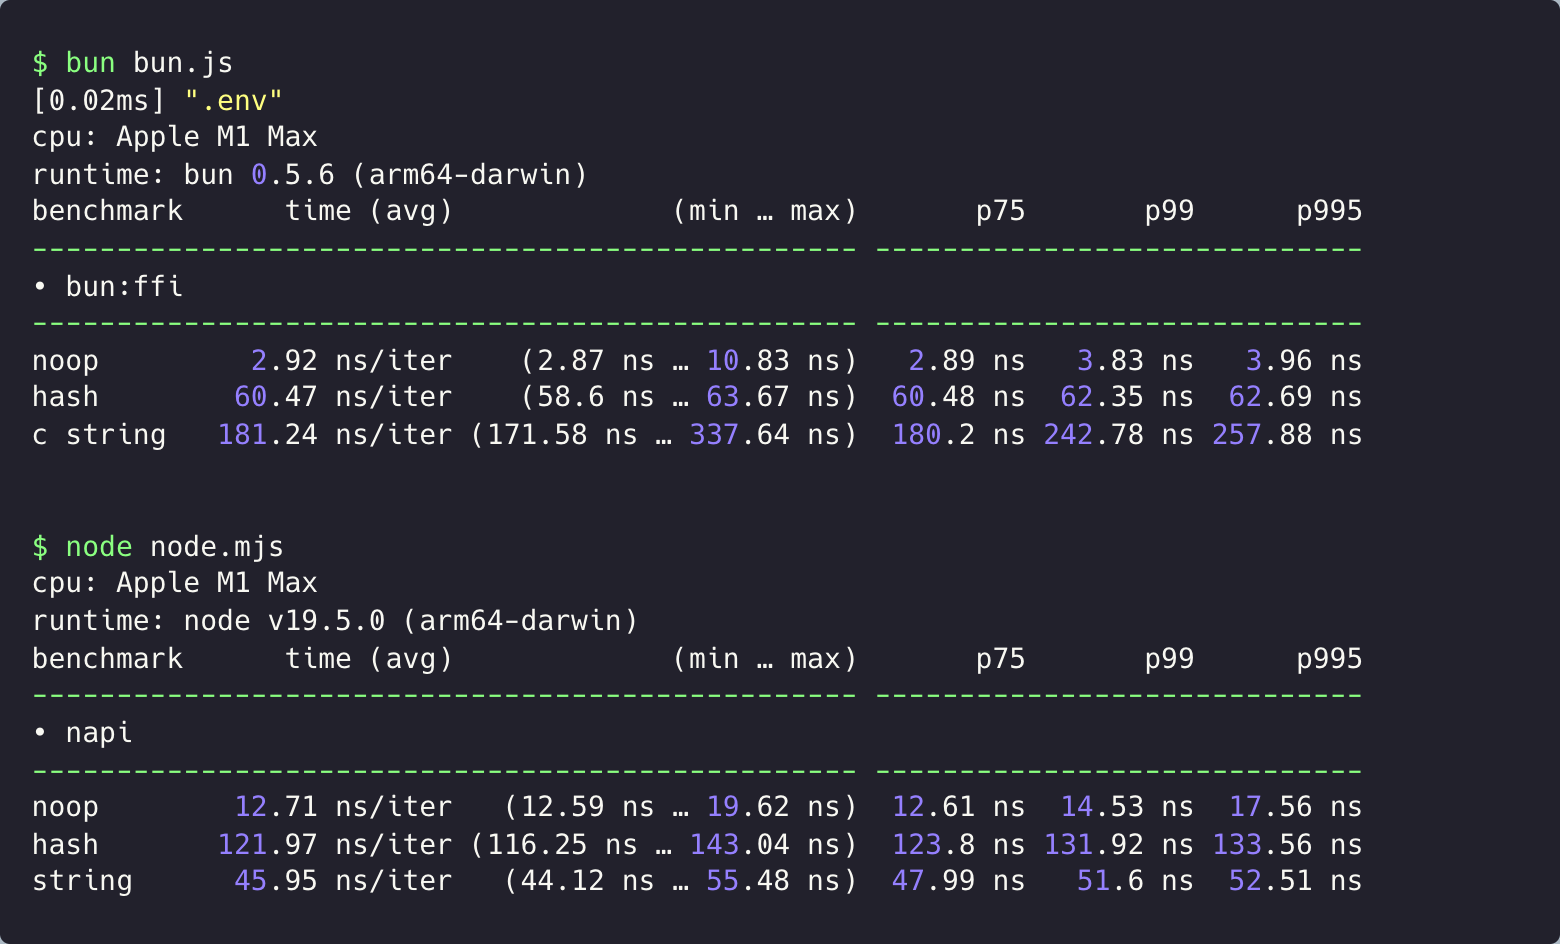
Task: Click the "bun:ffi" group label
Action: click(x=123, y=287)
